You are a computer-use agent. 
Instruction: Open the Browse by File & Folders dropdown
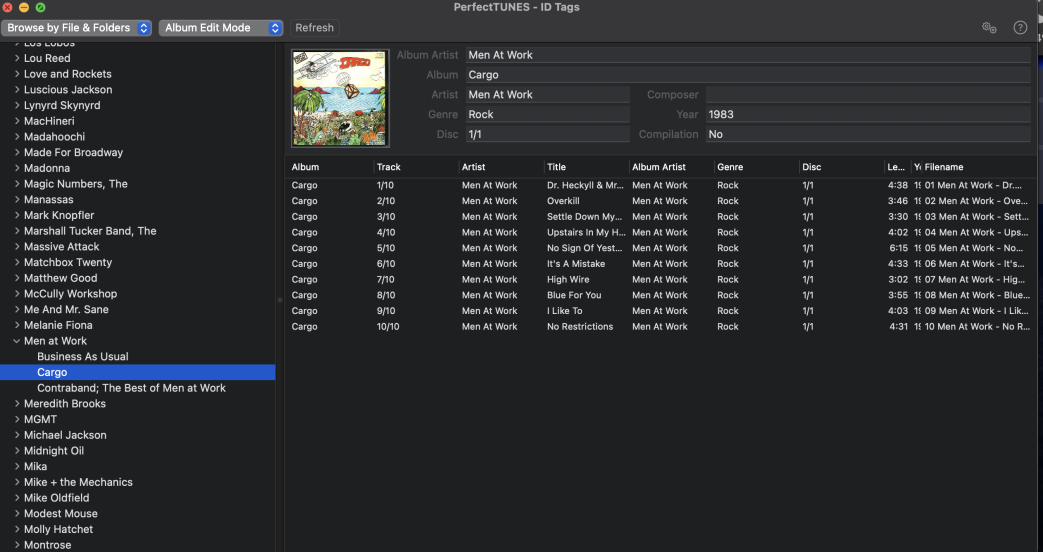(78, 28)
